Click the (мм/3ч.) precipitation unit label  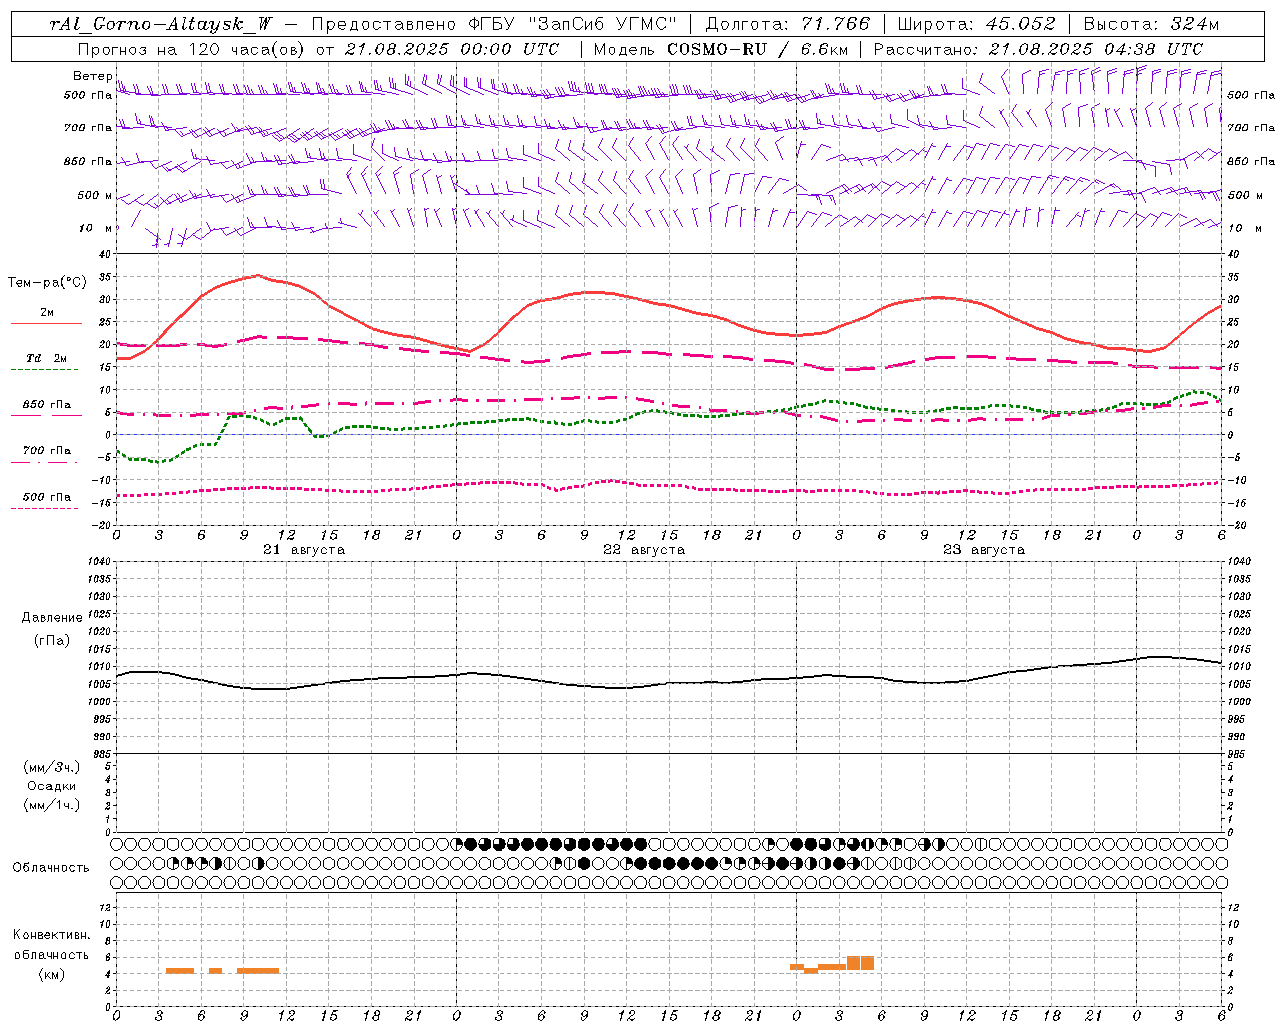pyautogui.click(x=52, y=767)
